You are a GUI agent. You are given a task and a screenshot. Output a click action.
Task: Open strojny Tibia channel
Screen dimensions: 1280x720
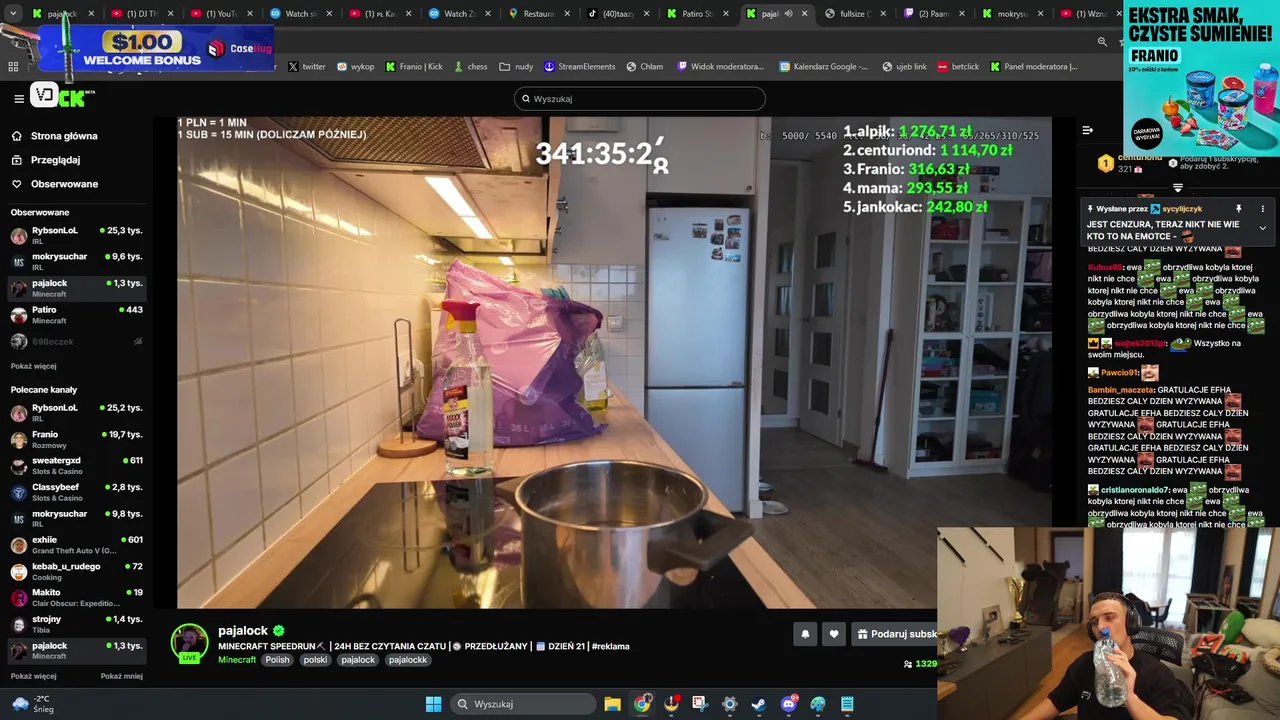click(76, 624)
